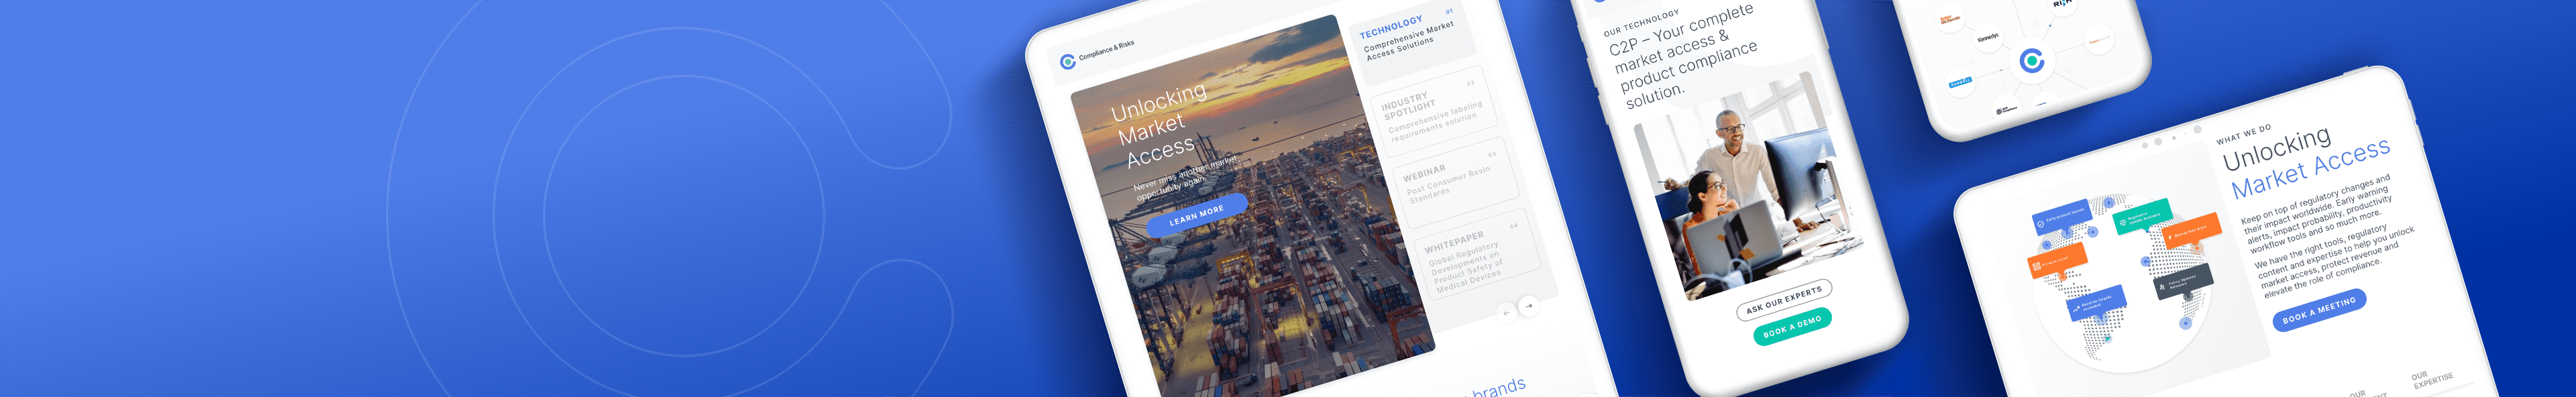Click the 'C2P – Your complete market access' heading
Viewport: 2576px width, 397px height.
[x=1683, y=56]
